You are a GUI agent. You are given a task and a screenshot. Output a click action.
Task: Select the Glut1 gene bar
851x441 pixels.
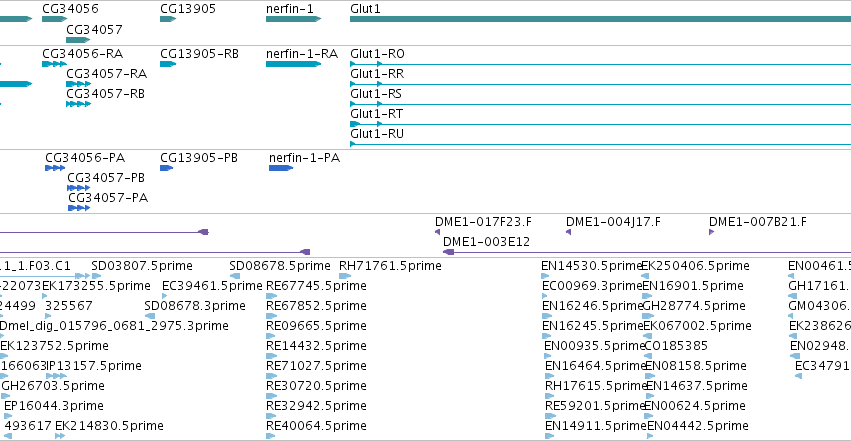[600, 19]
